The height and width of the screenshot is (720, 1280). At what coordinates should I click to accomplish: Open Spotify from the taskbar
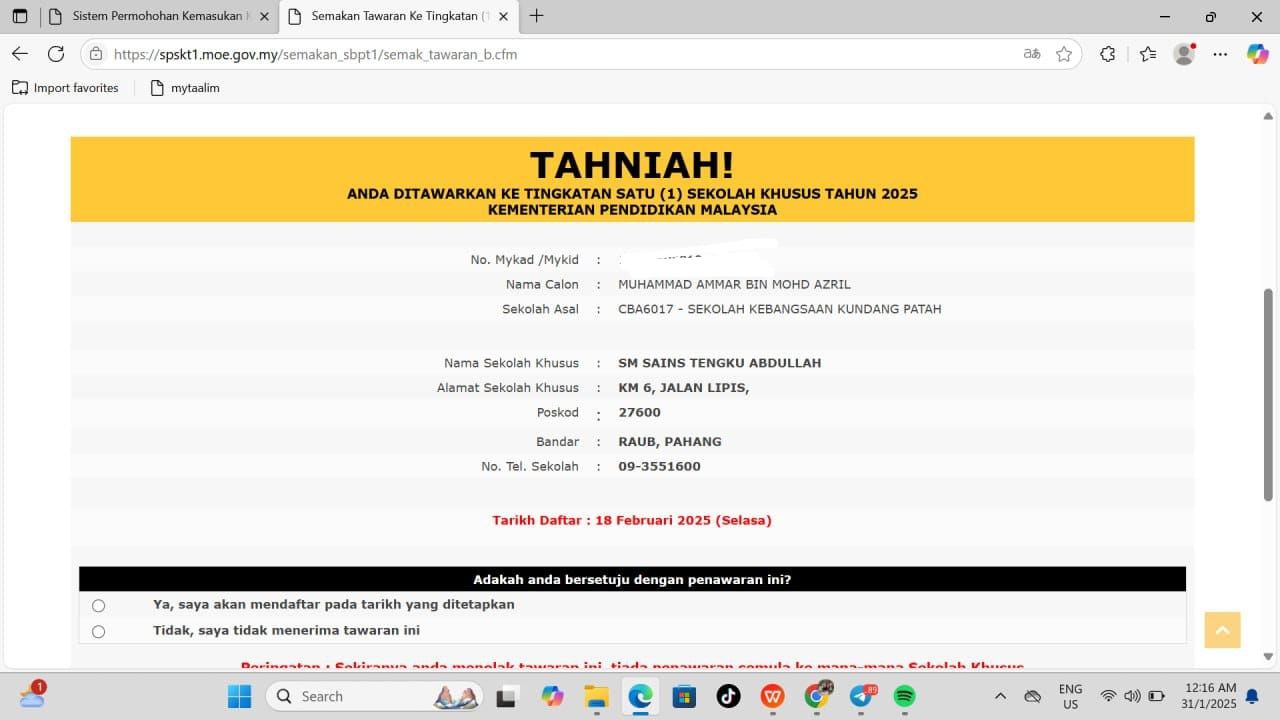(x=904, y=696)
